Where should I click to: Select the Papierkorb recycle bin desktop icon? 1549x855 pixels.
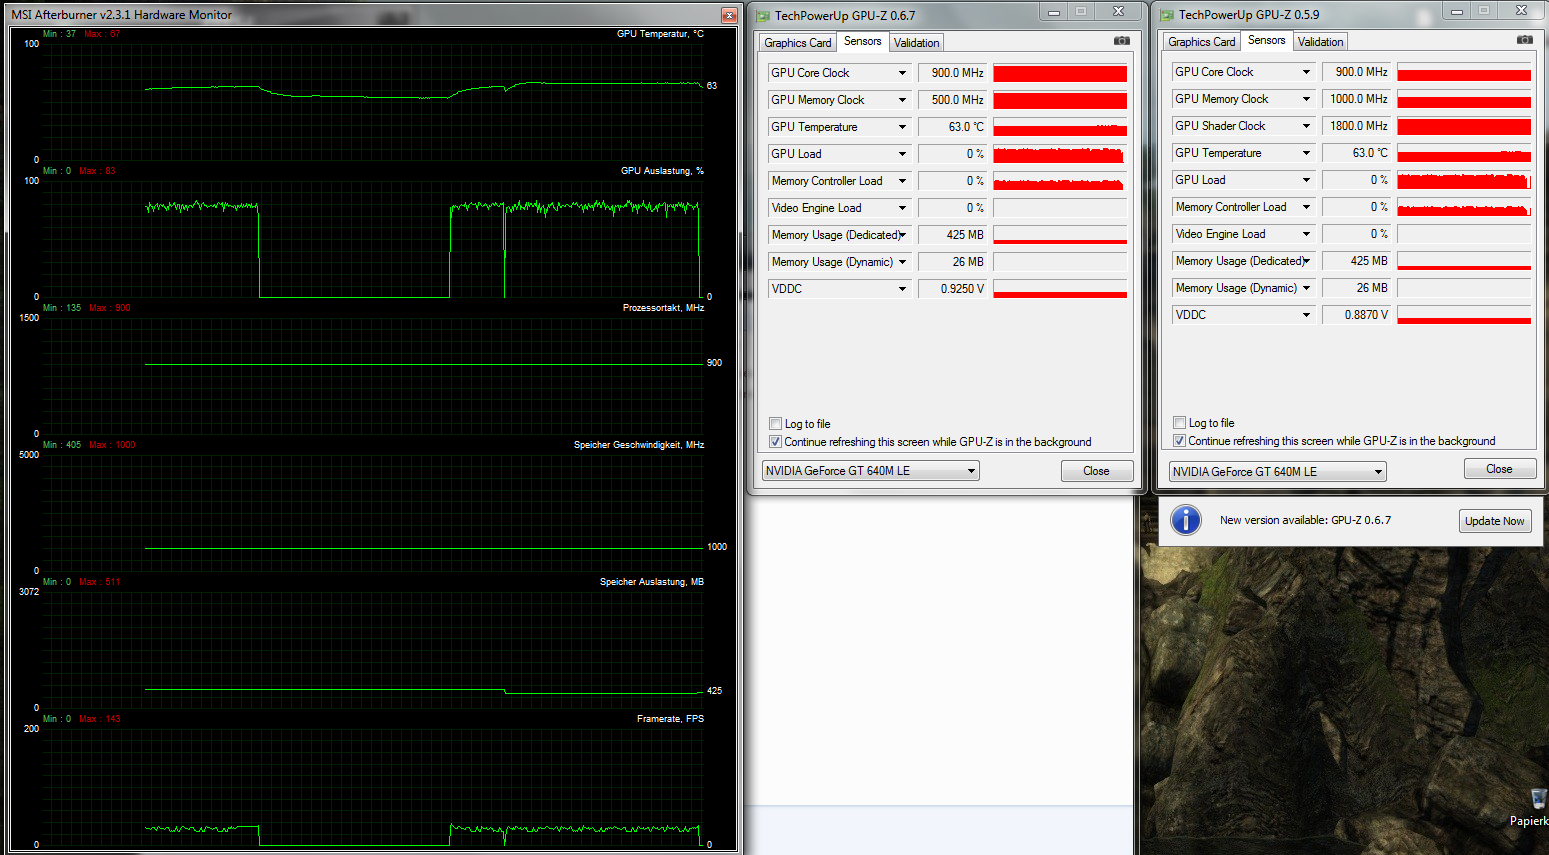(x=1537, y=799)
